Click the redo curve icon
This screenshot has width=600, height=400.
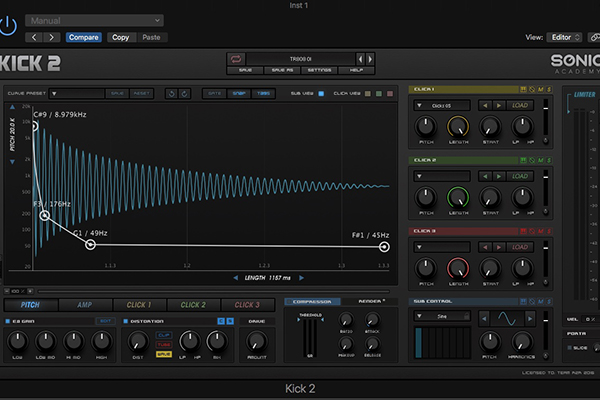[184, 93]
